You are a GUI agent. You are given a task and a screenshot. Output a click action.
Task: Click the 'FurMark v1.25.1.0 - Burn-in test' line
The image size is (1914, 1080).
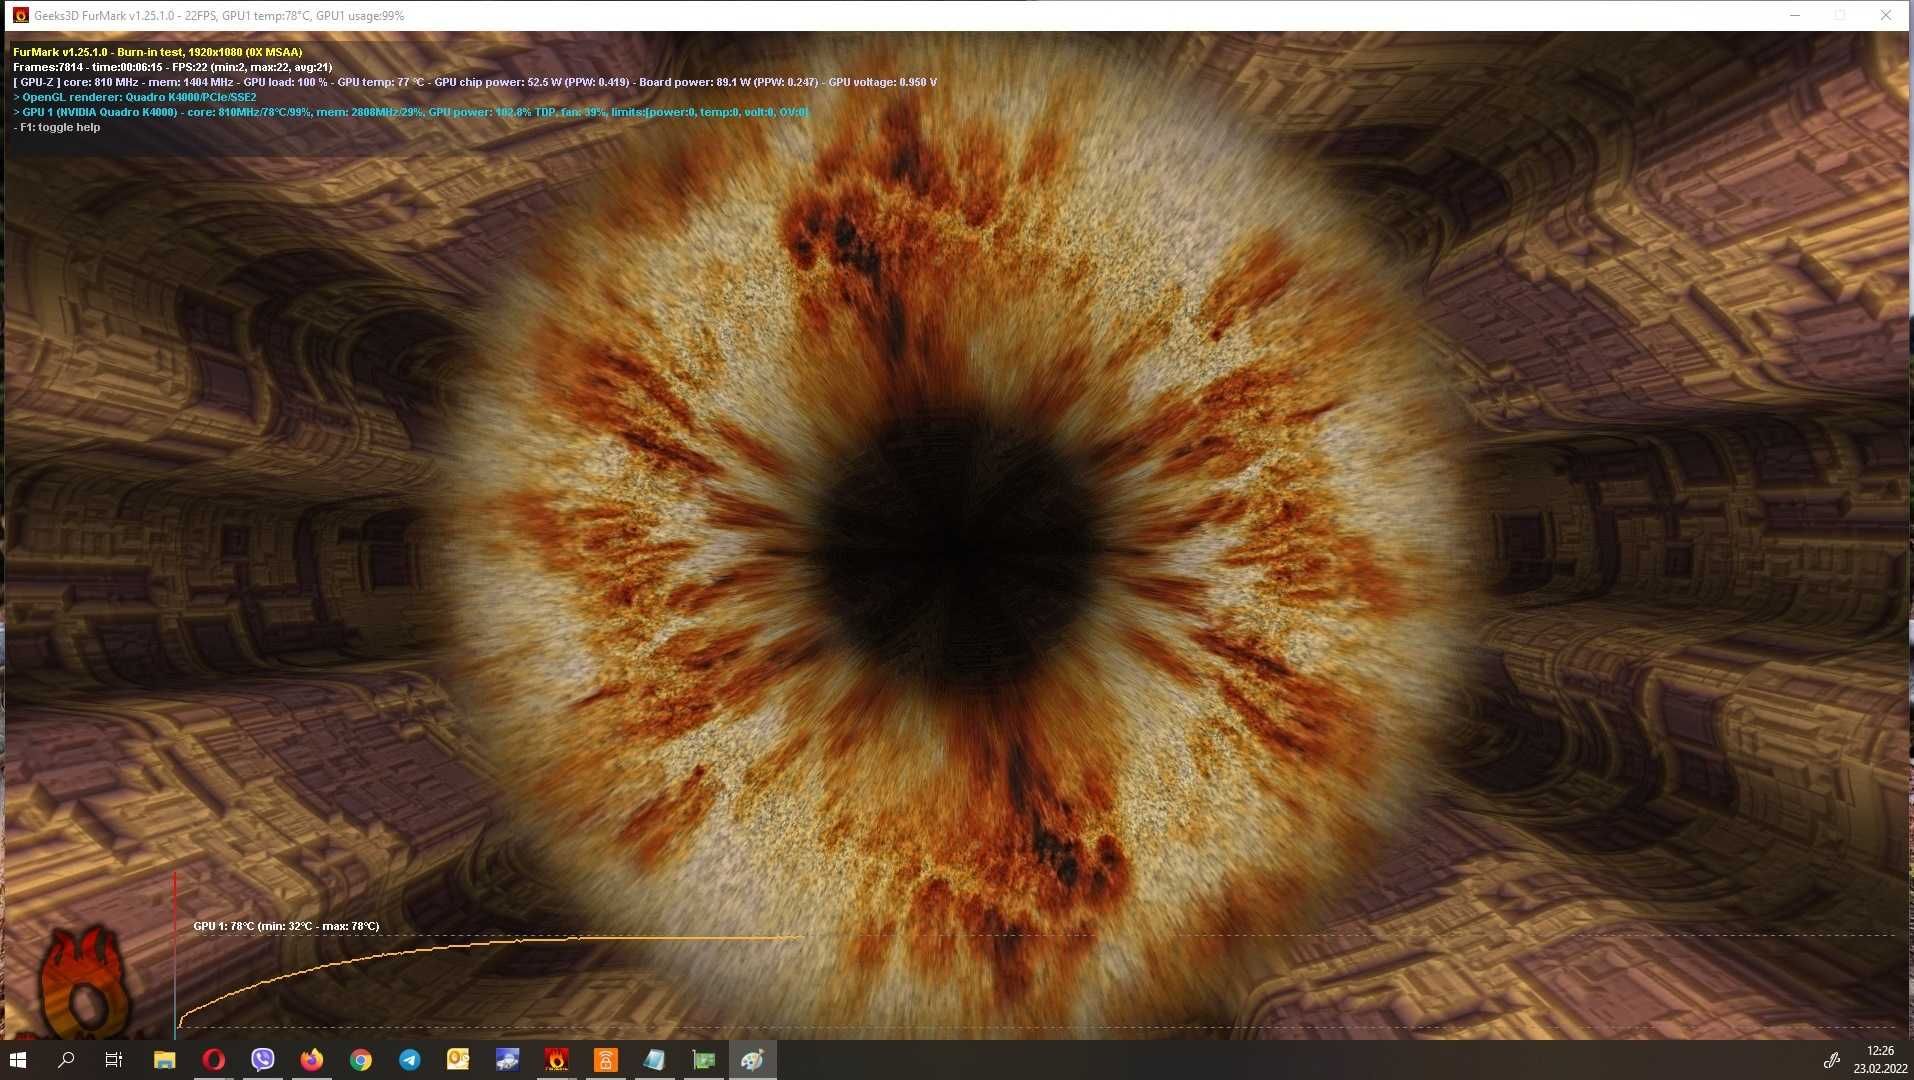(157, 52)
